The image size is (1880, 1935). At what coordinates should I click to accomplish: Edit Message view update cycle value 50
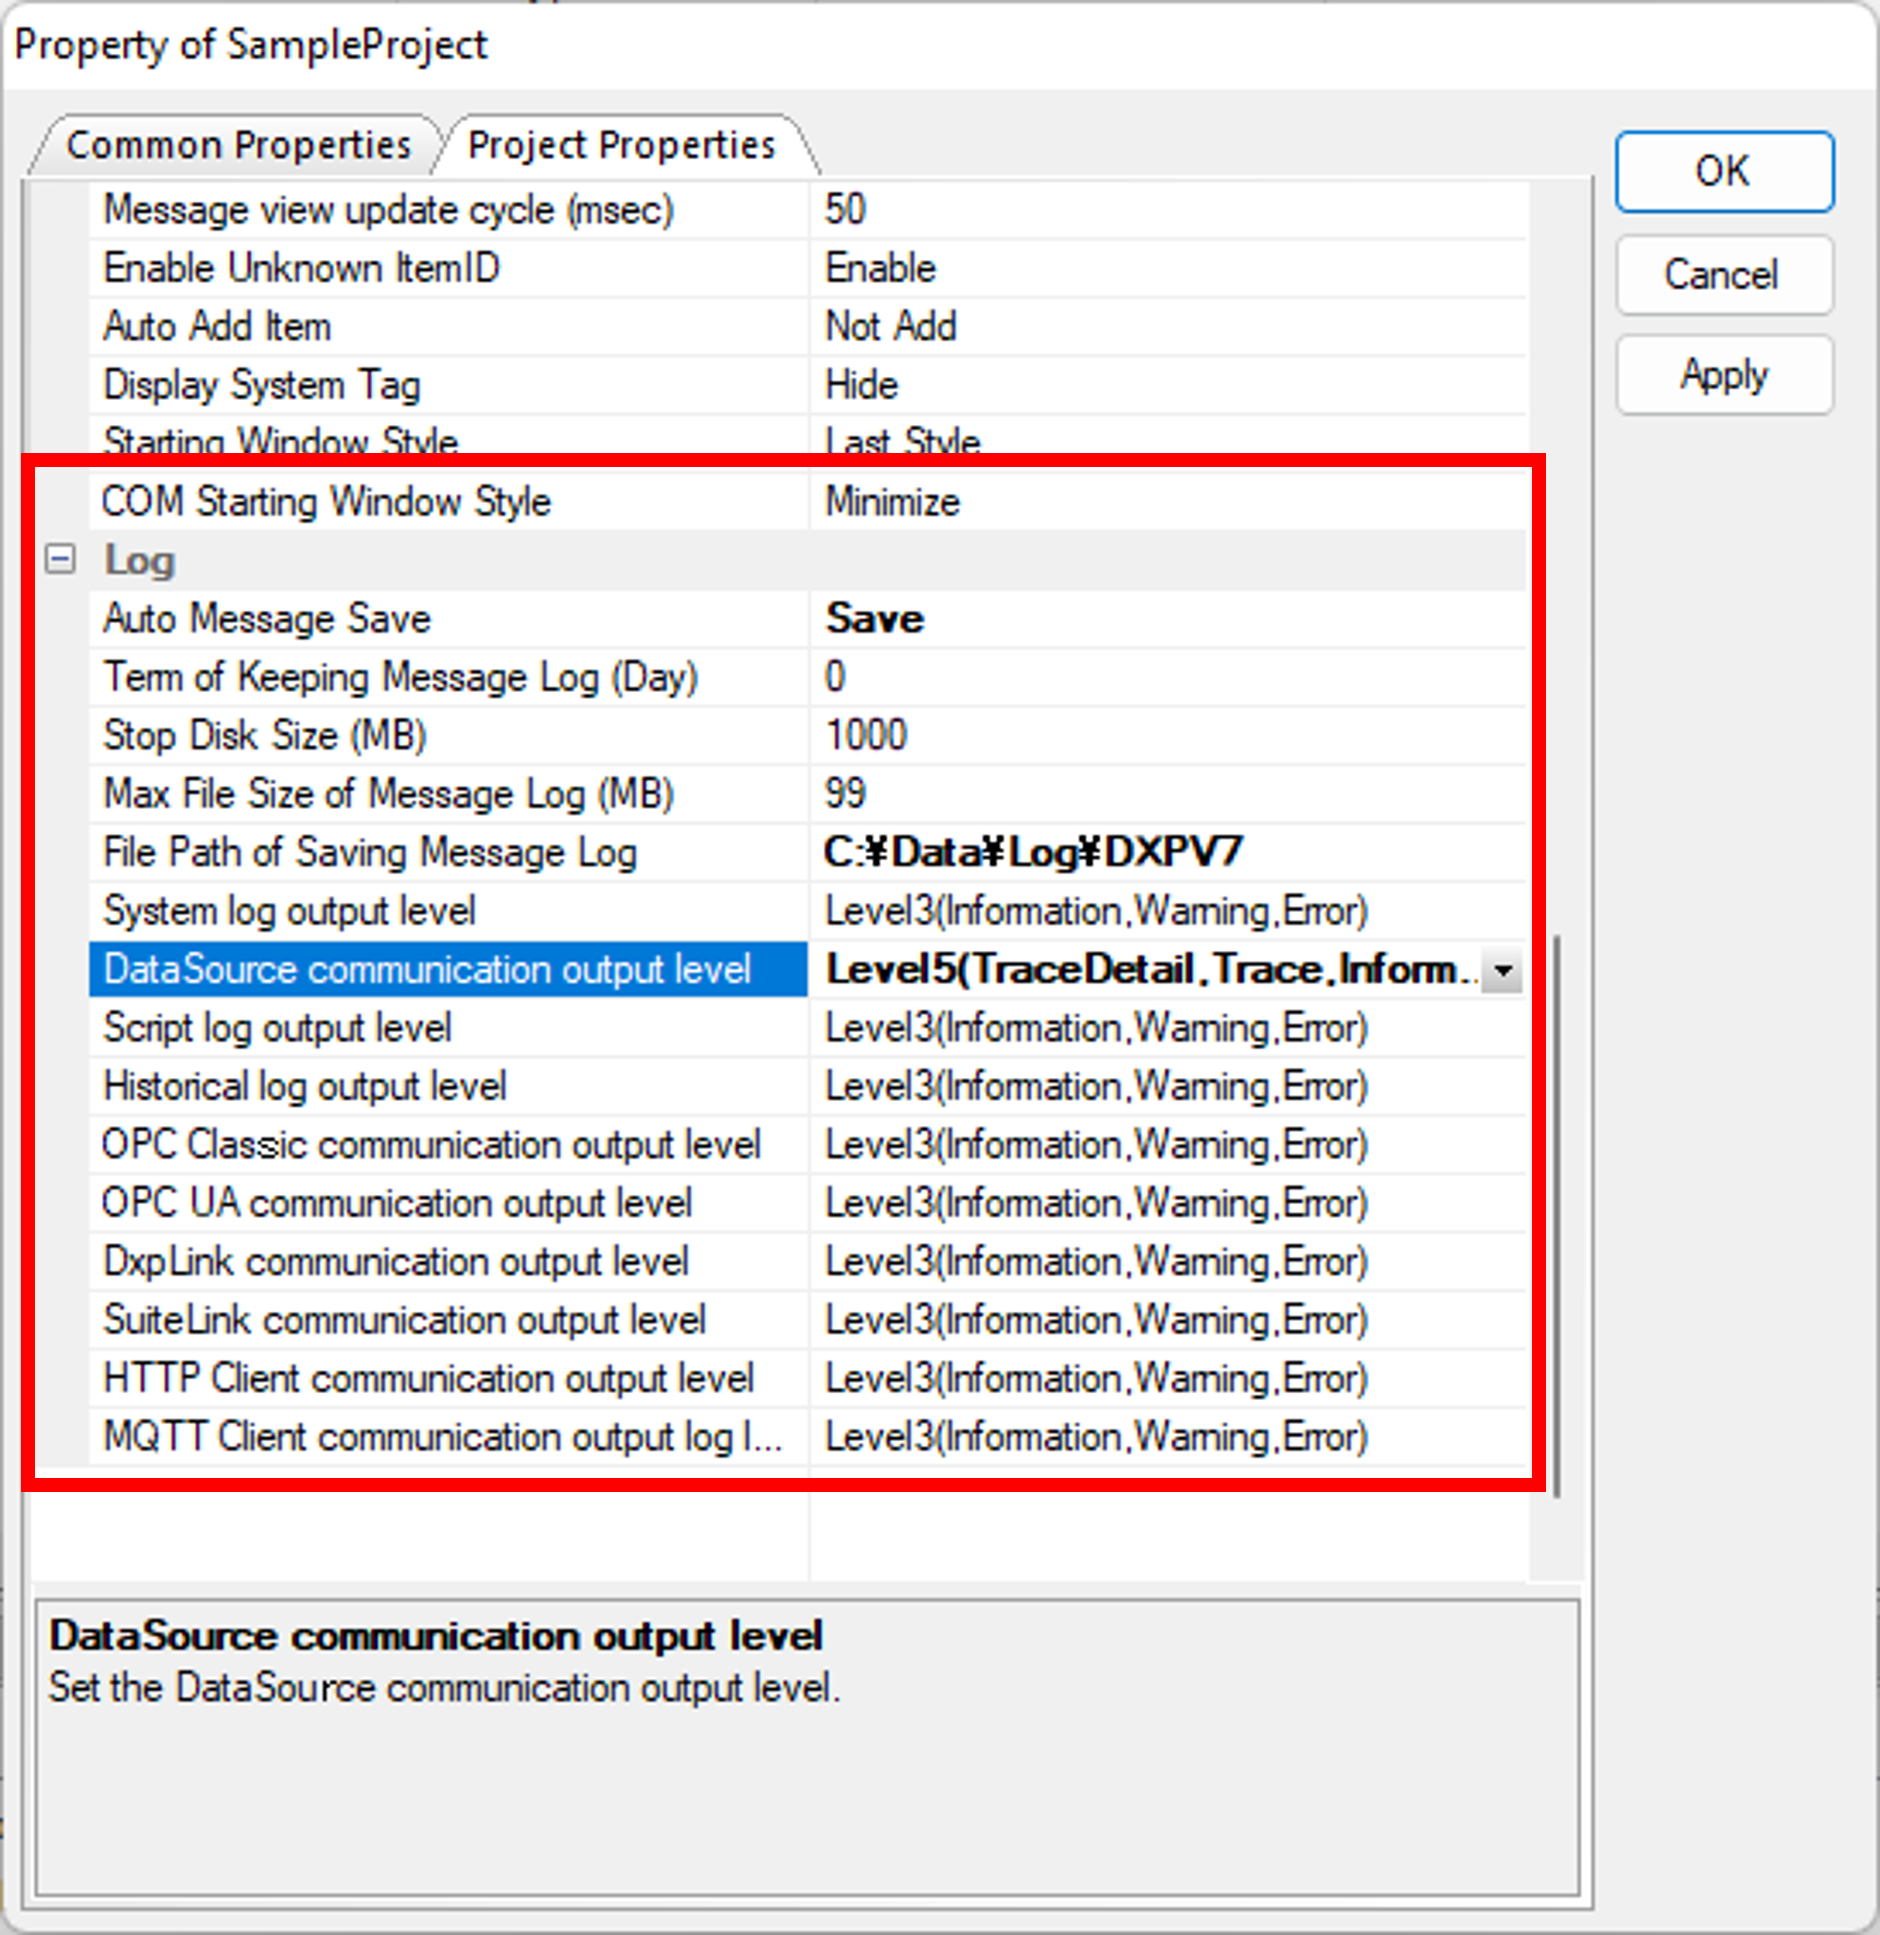point(1165,210)
